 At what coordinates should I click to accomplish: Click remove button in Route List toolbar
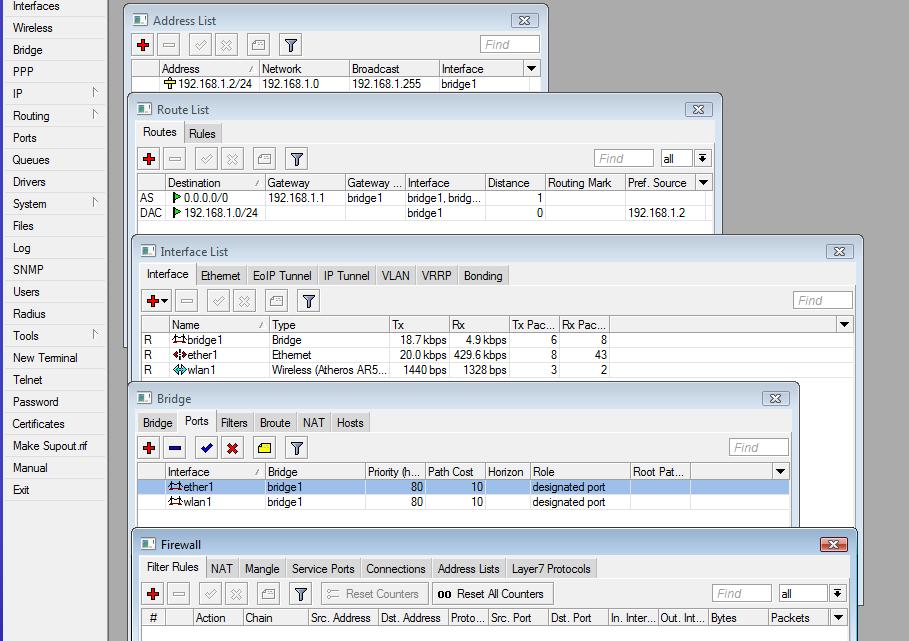[174, 159]
